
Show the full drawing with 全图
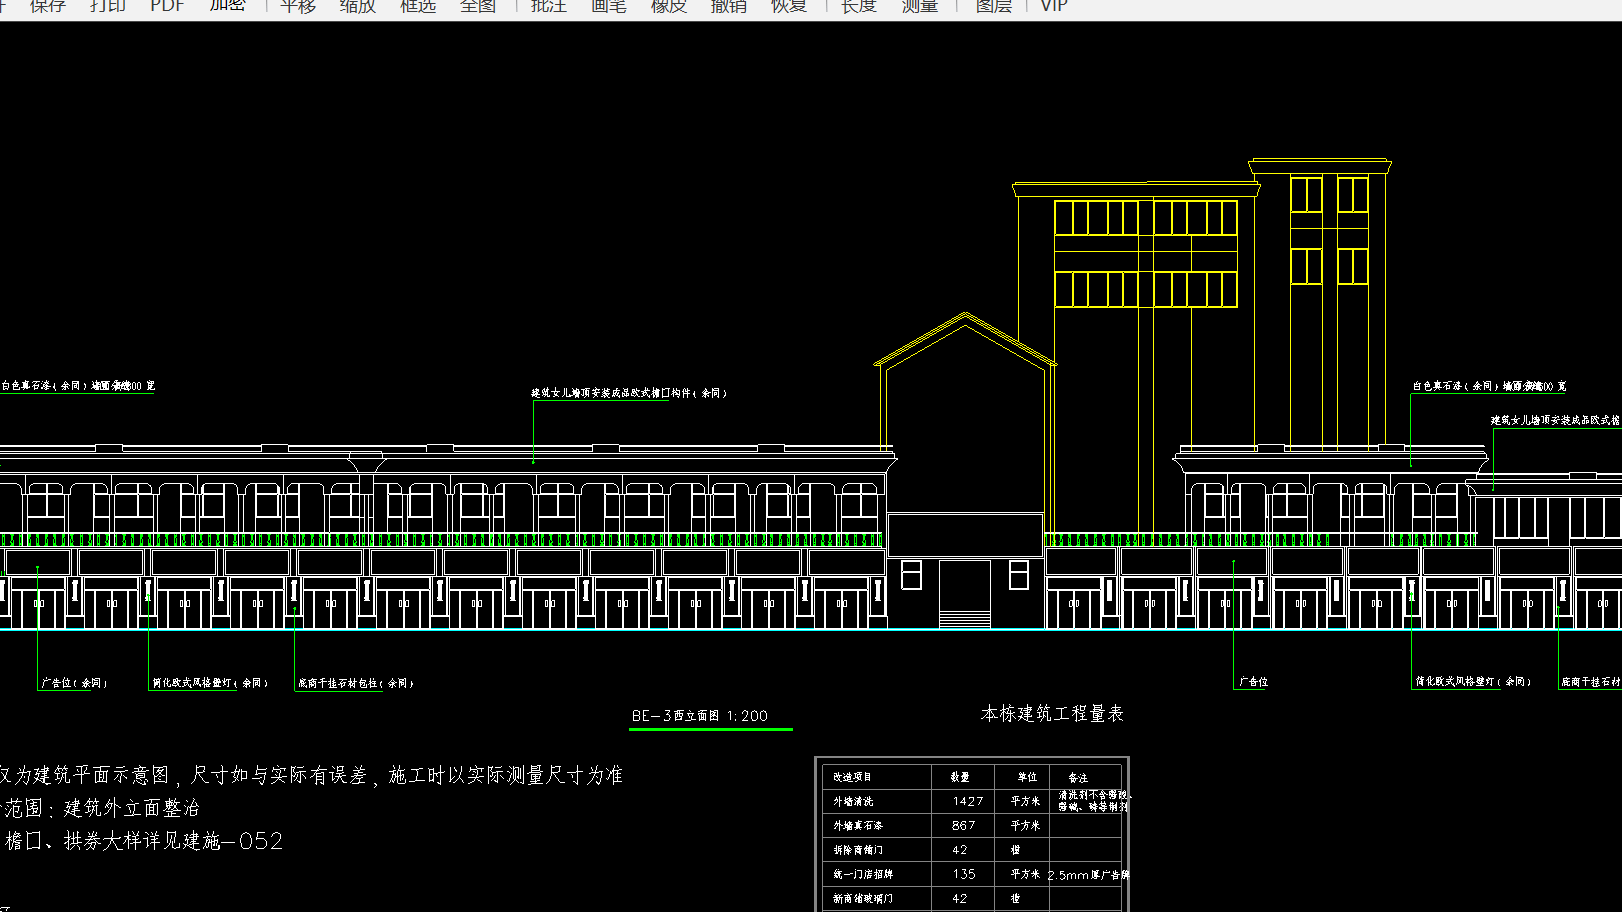[478, 6]
